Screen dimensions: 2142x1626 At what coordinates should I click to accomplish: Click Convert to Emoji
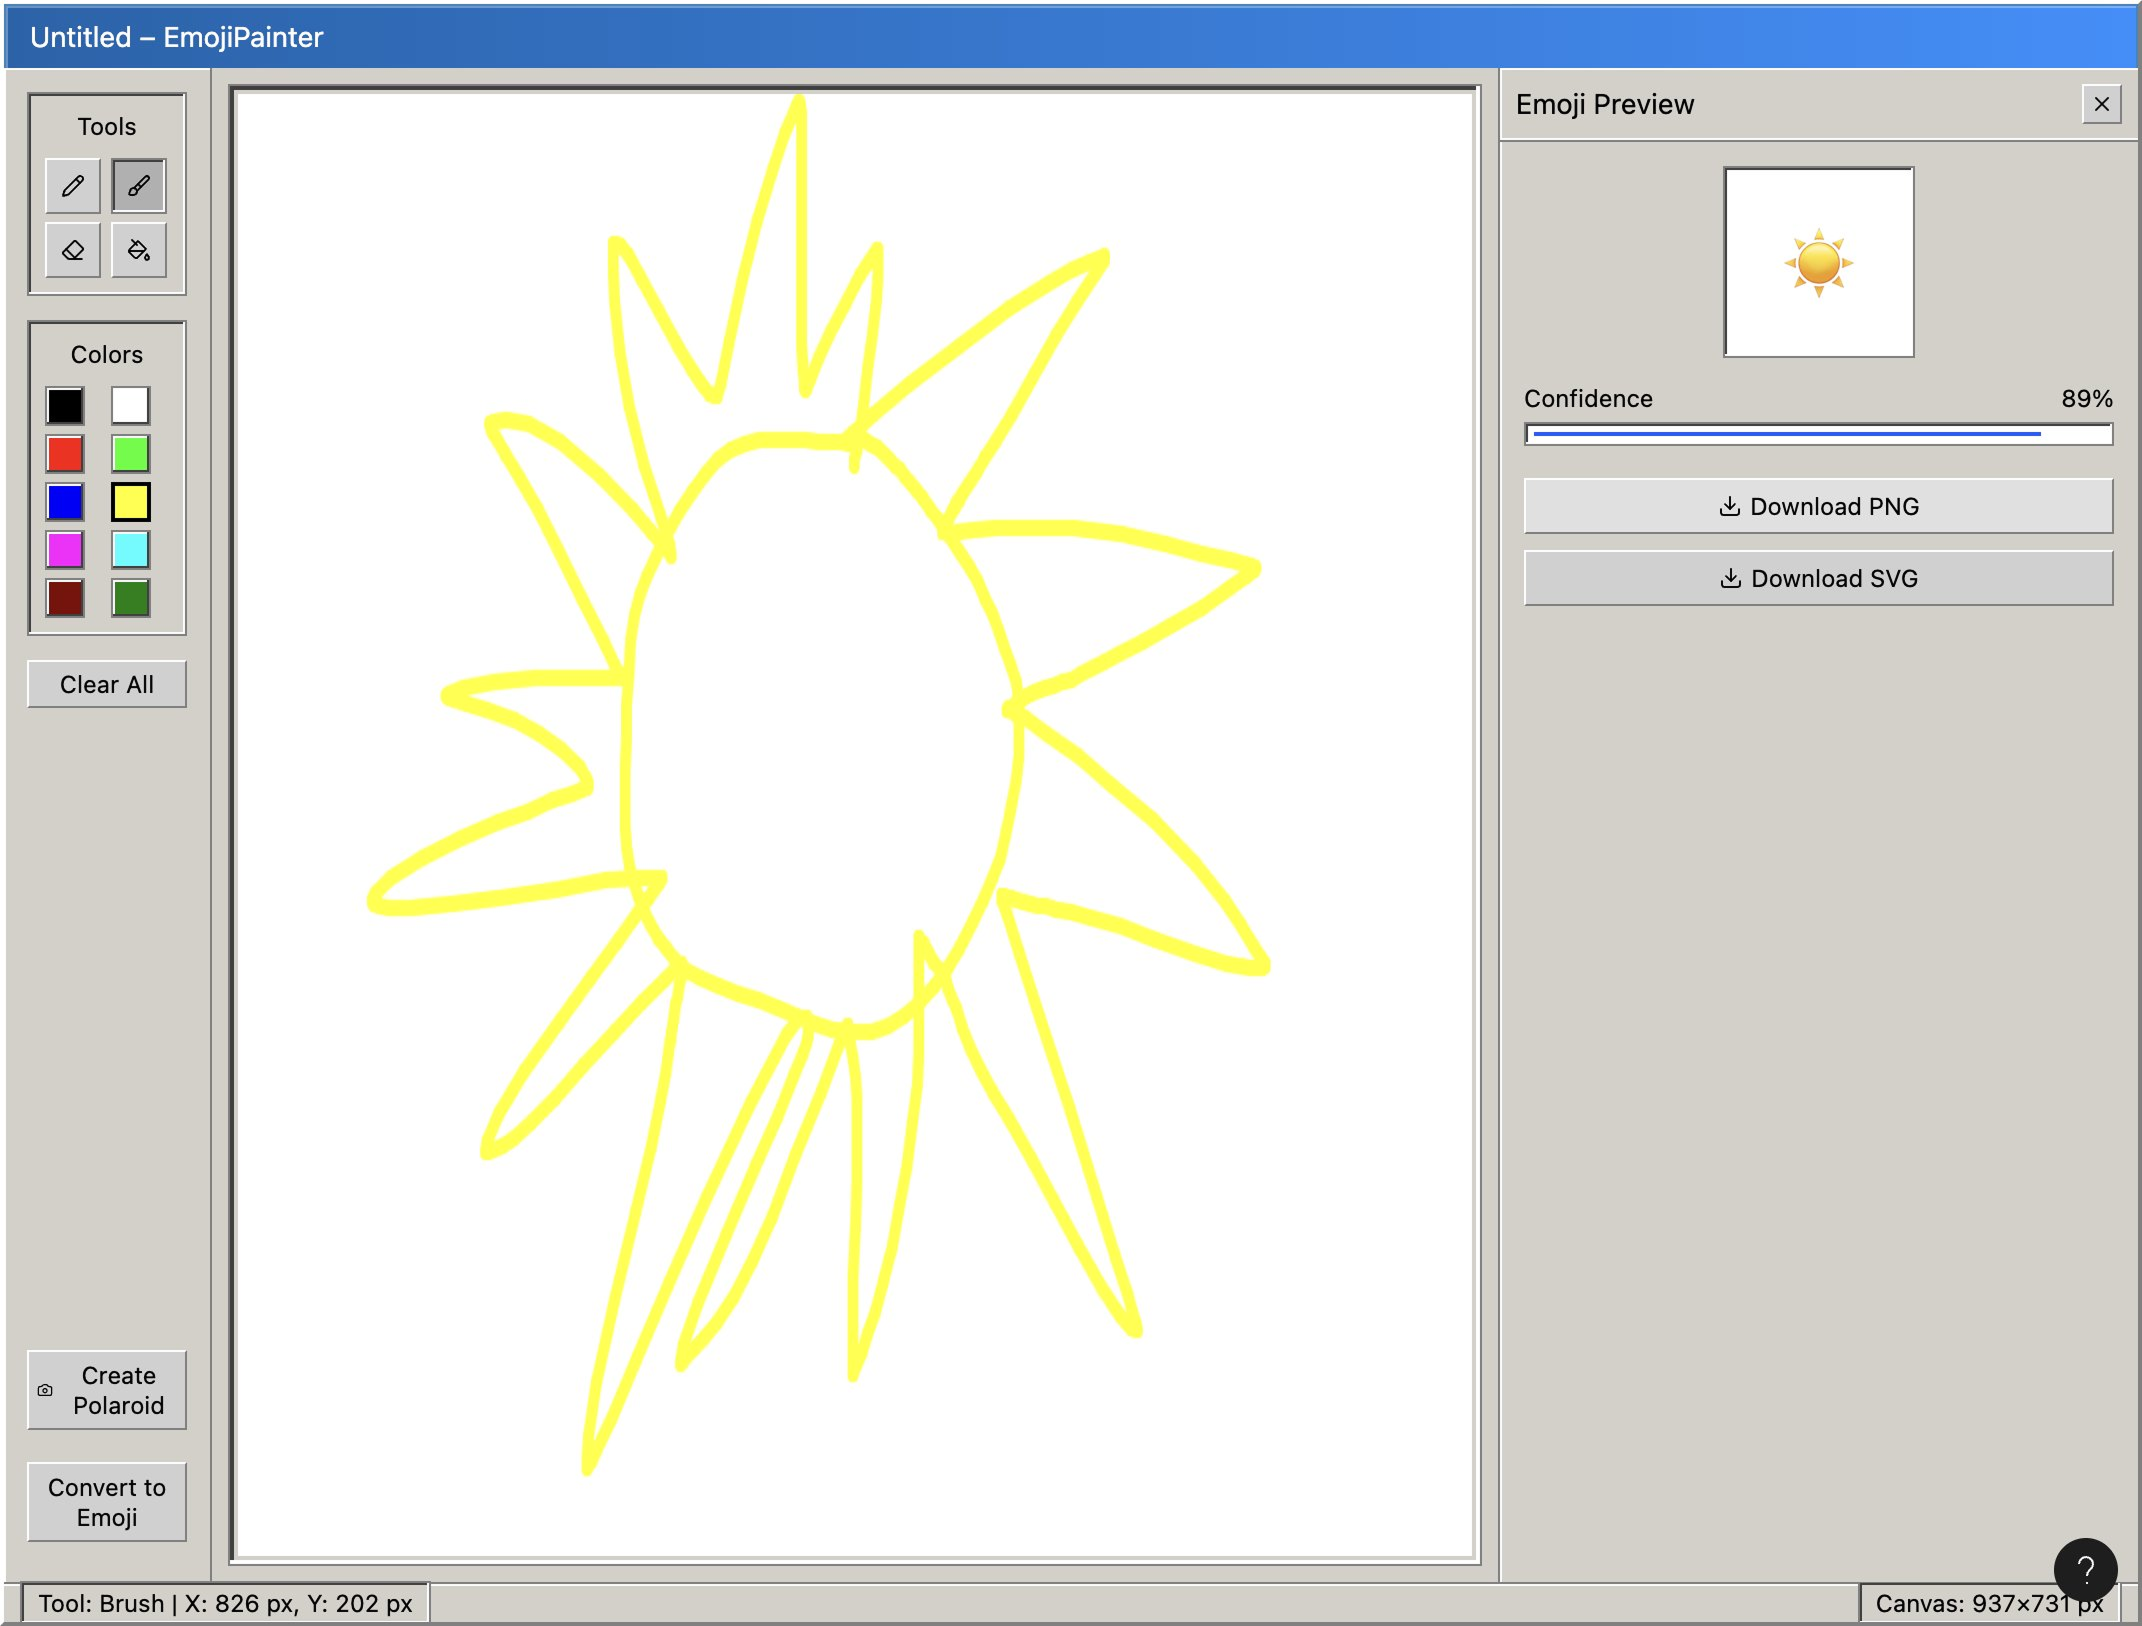[106, 1501]
